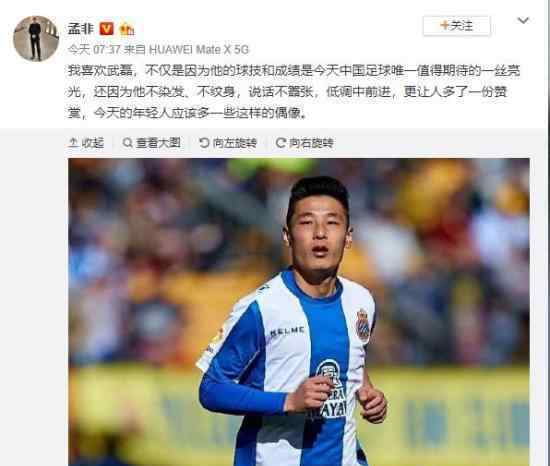The height and width of the screenshot is (466, 550).
Task: Click the orange V verification badge
Action: (107, 29)
